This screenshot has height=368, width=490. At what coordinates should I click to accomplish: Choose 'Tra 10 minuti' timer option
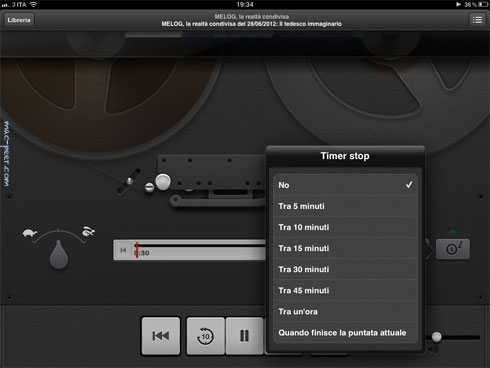point(345,227)
